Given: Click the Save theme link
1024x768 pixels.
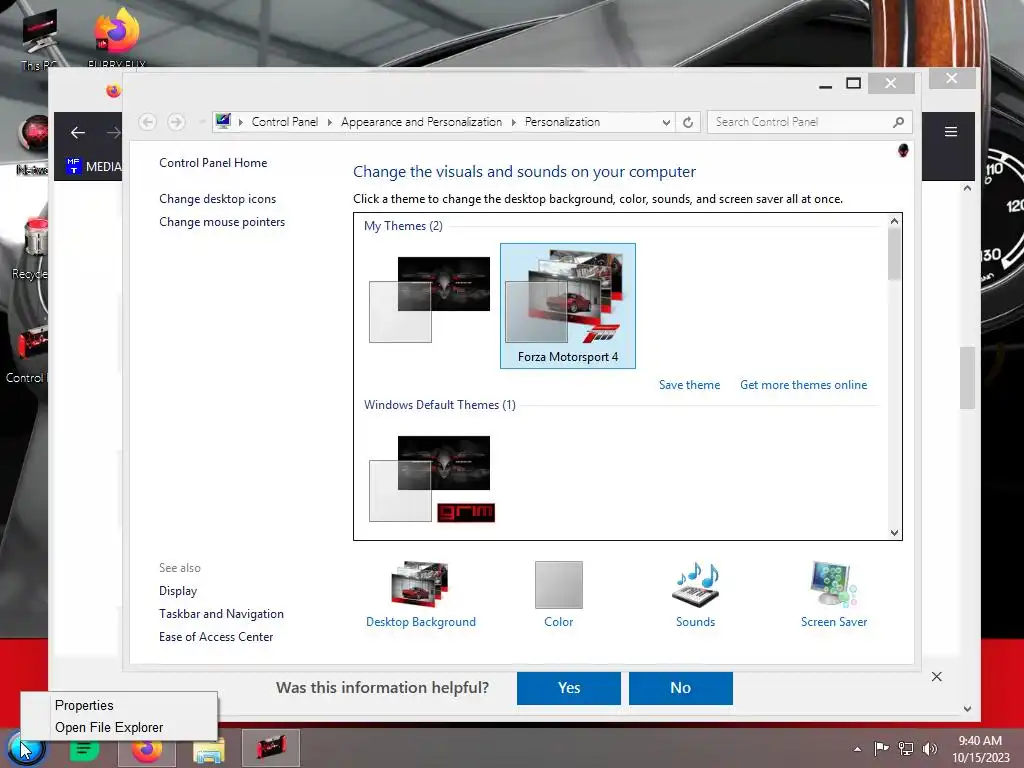Looking at the screenshot, I should coord(690,385).
